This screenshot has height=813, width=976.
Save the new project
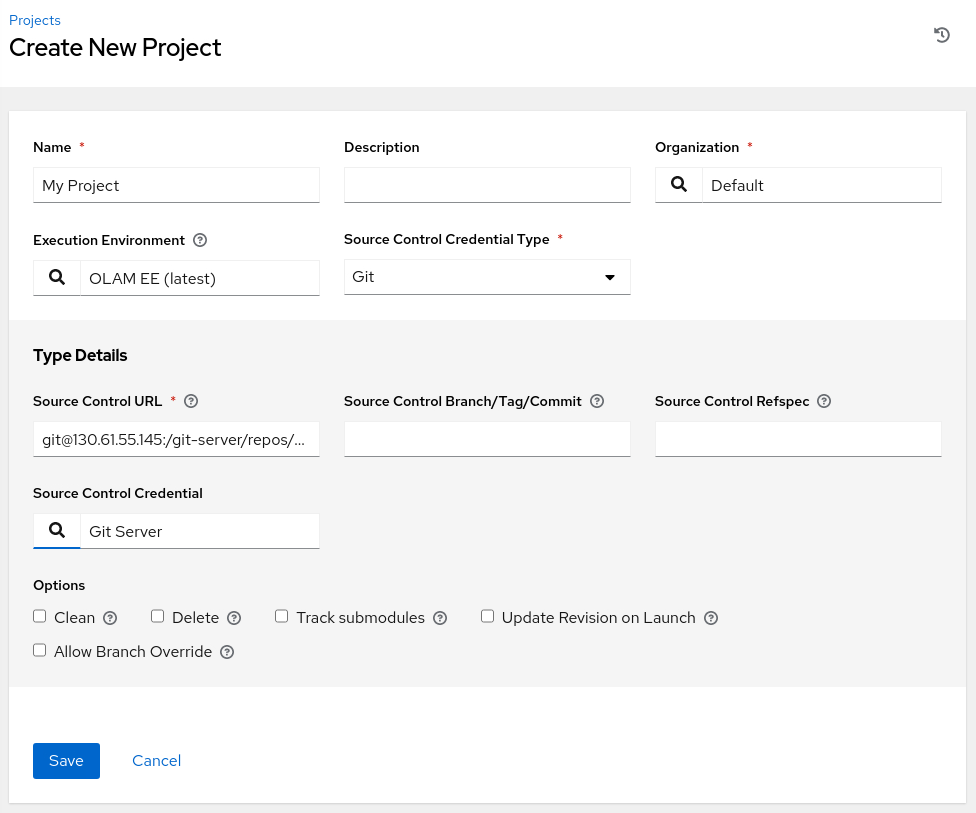point(66,761)
